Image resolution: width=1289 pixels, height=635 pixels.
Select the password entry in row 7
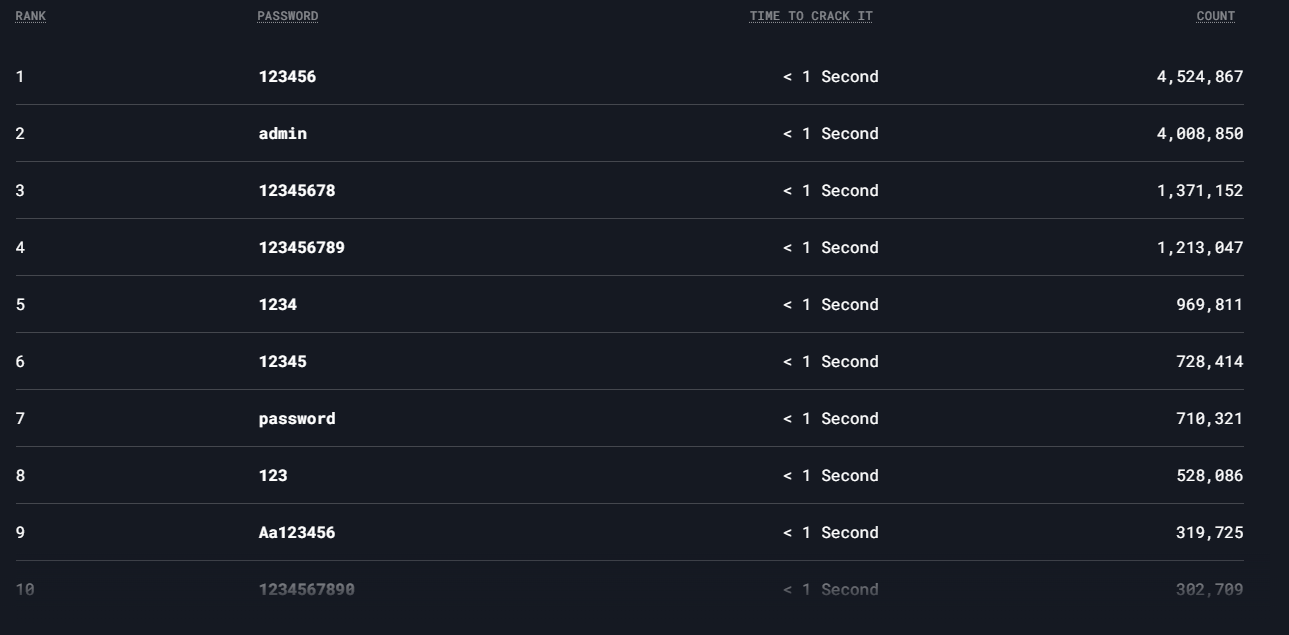pyautogui.click(x=297, y=418)
